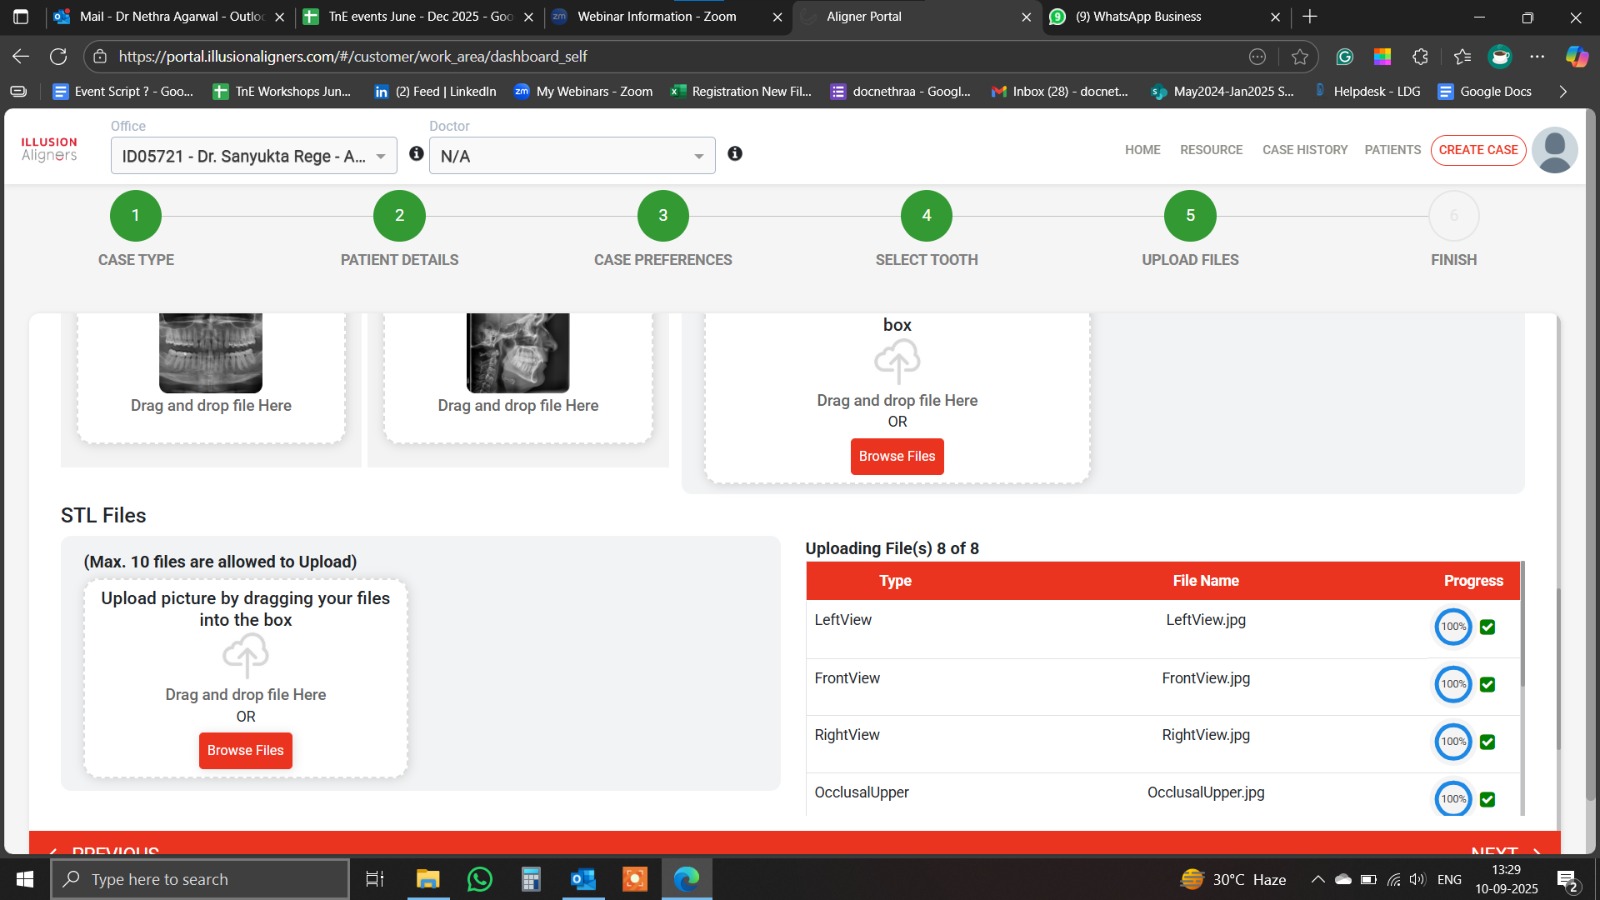1600x900 pixels.
Task: Add this page to favorites star icon
Action: tap(1300, 57)
